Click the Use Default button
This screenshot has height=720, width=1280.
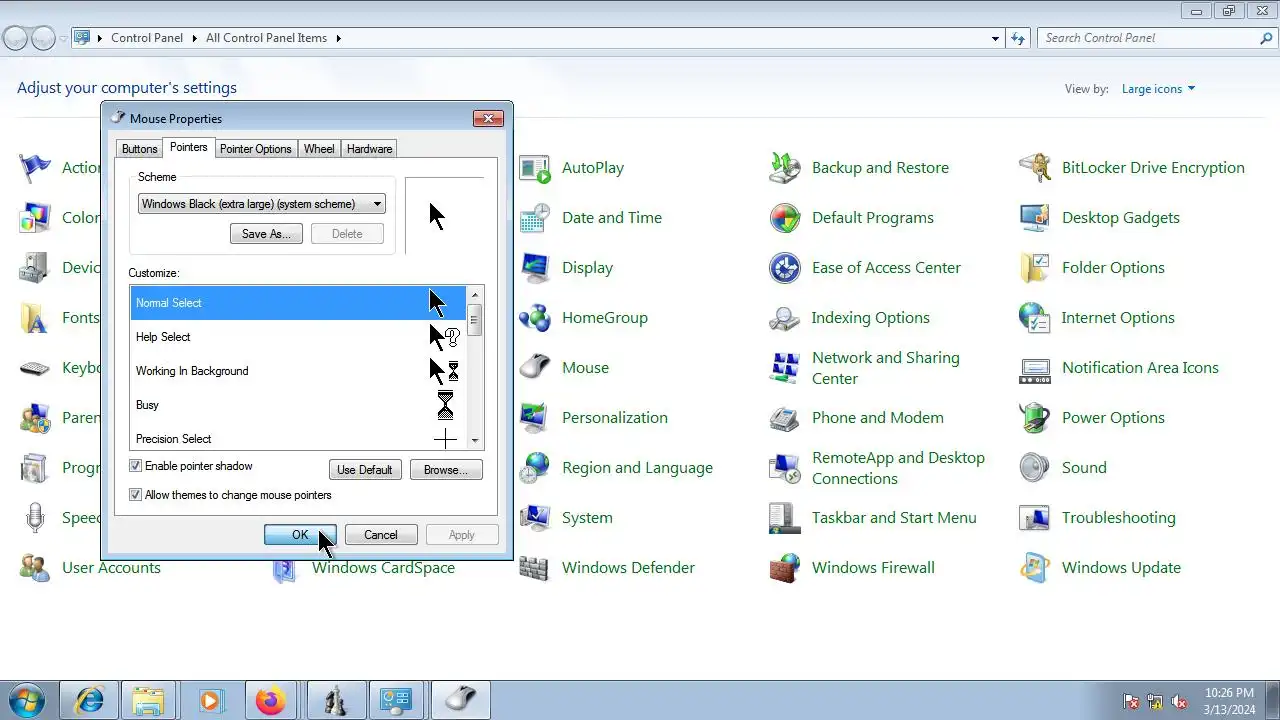(365, 470)
